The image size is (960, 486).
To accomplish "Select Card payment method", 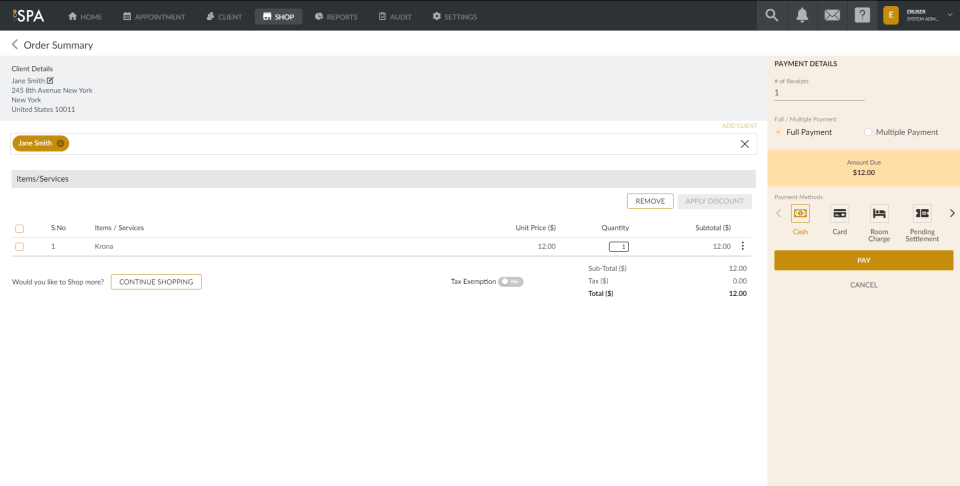I will tap(839, 220).
